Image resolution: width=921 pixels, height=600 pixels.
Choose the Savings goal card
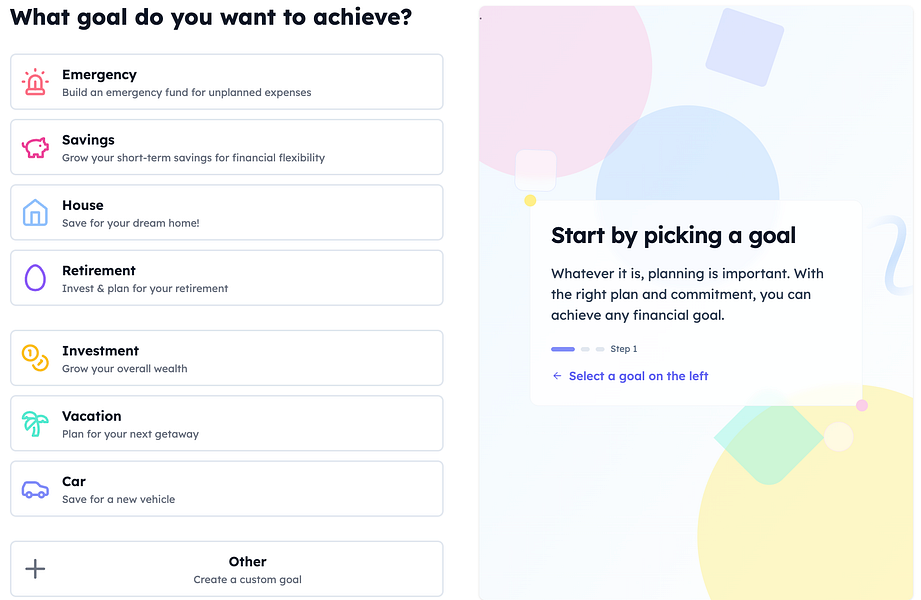(227, 147)
